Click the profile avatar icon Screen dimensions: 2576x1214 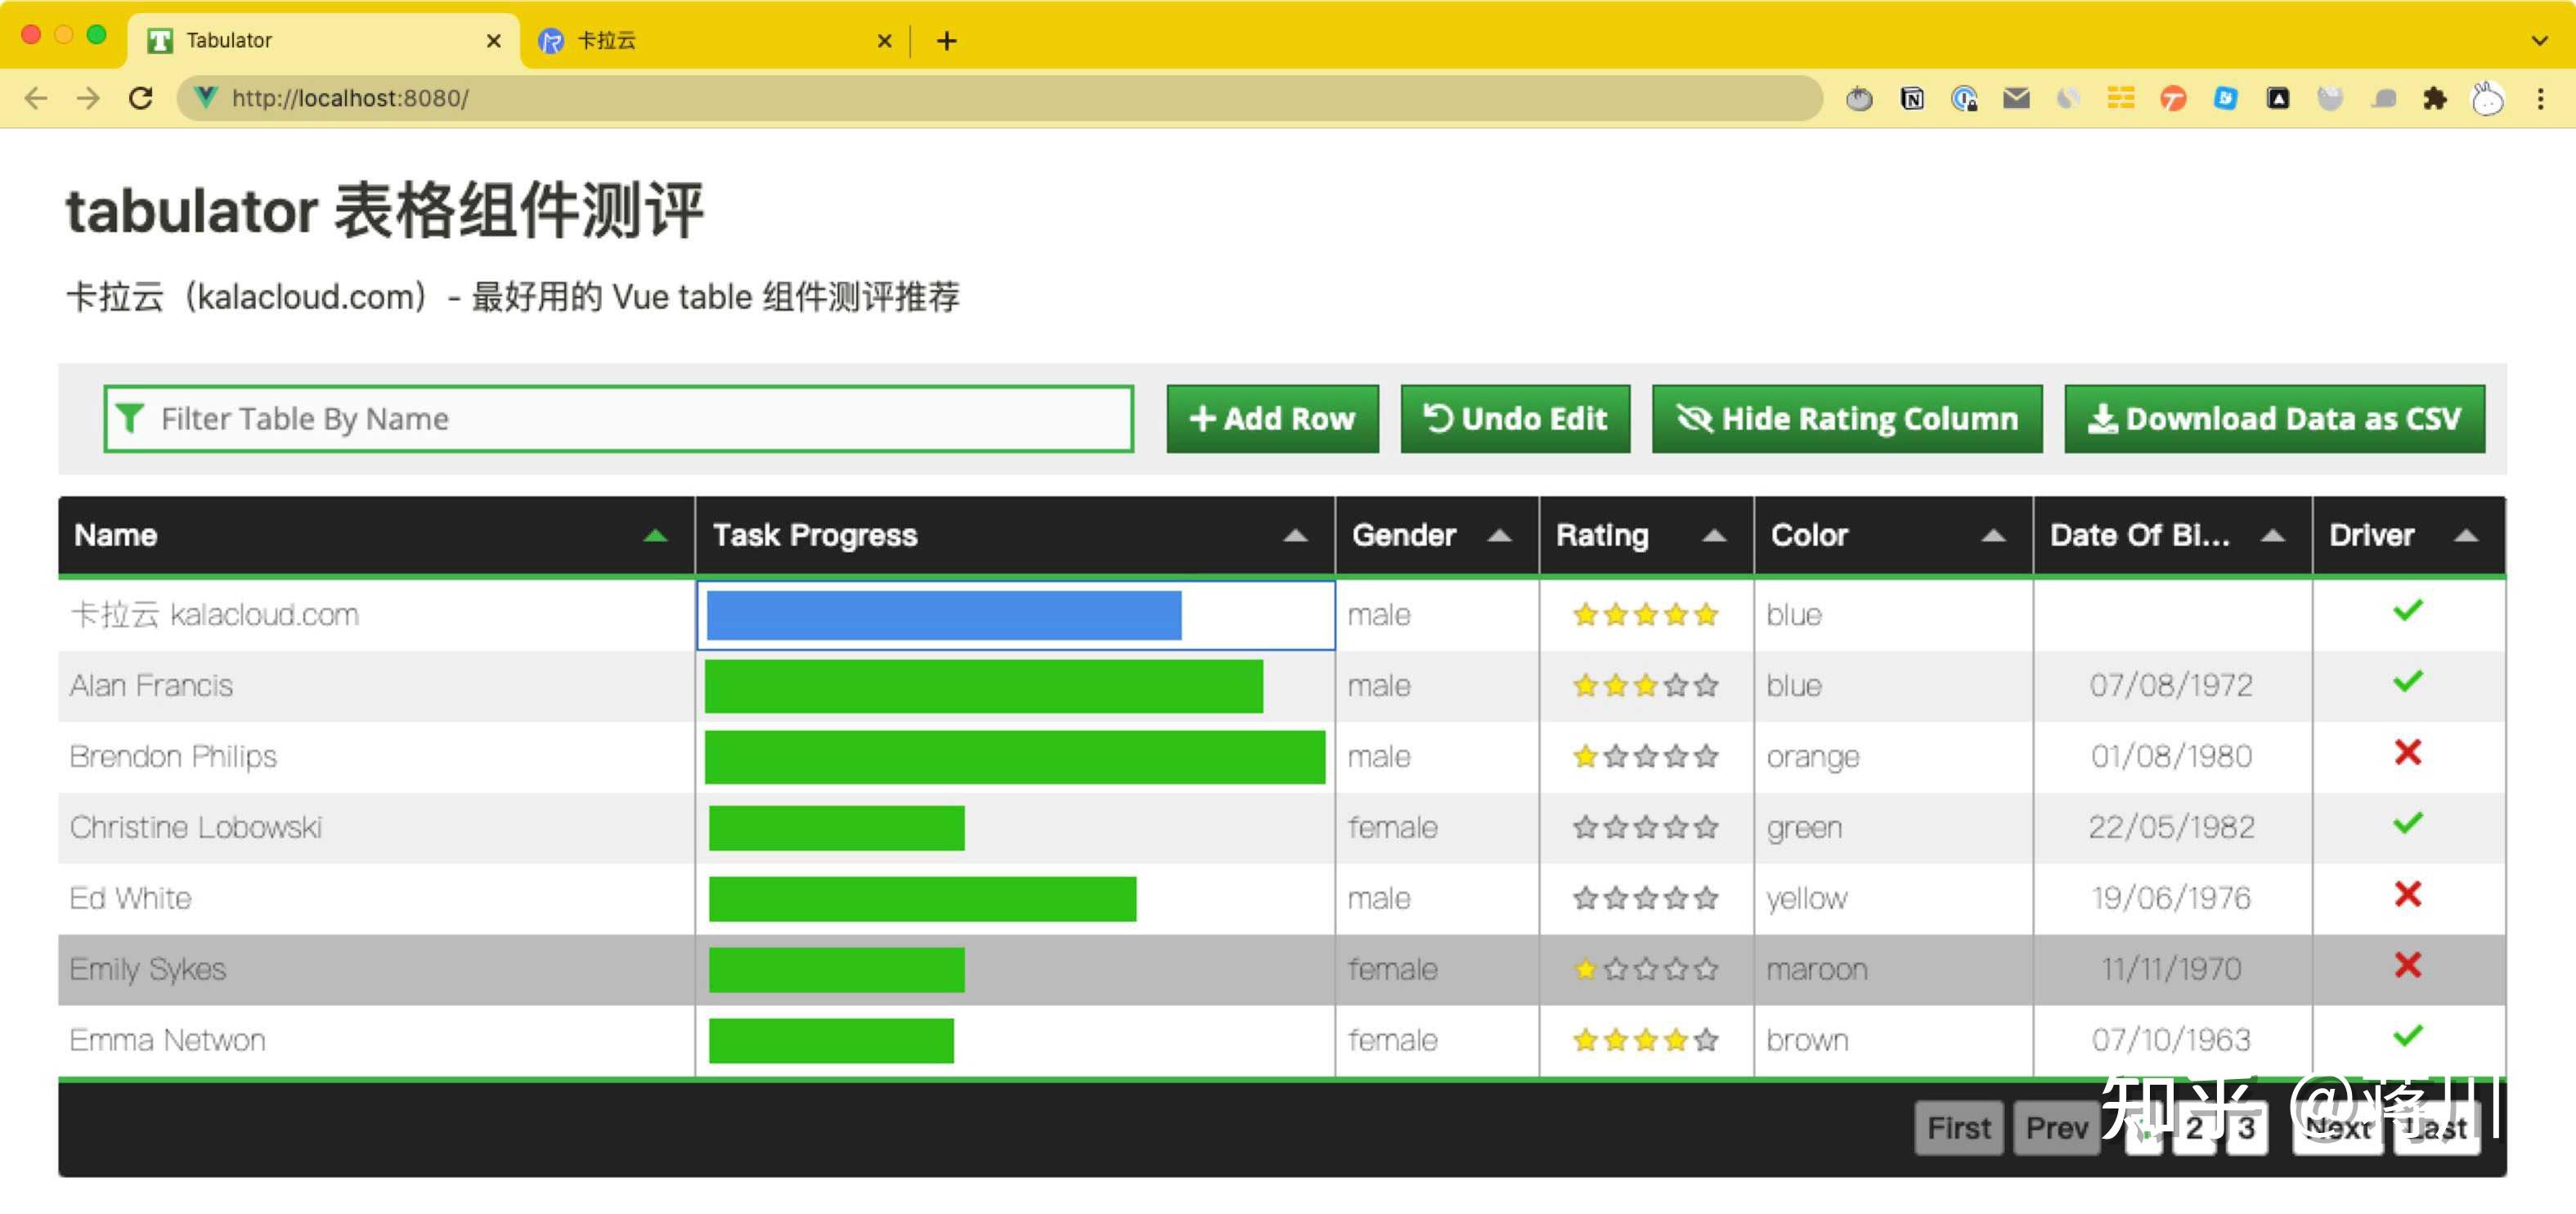[2487, 98]
